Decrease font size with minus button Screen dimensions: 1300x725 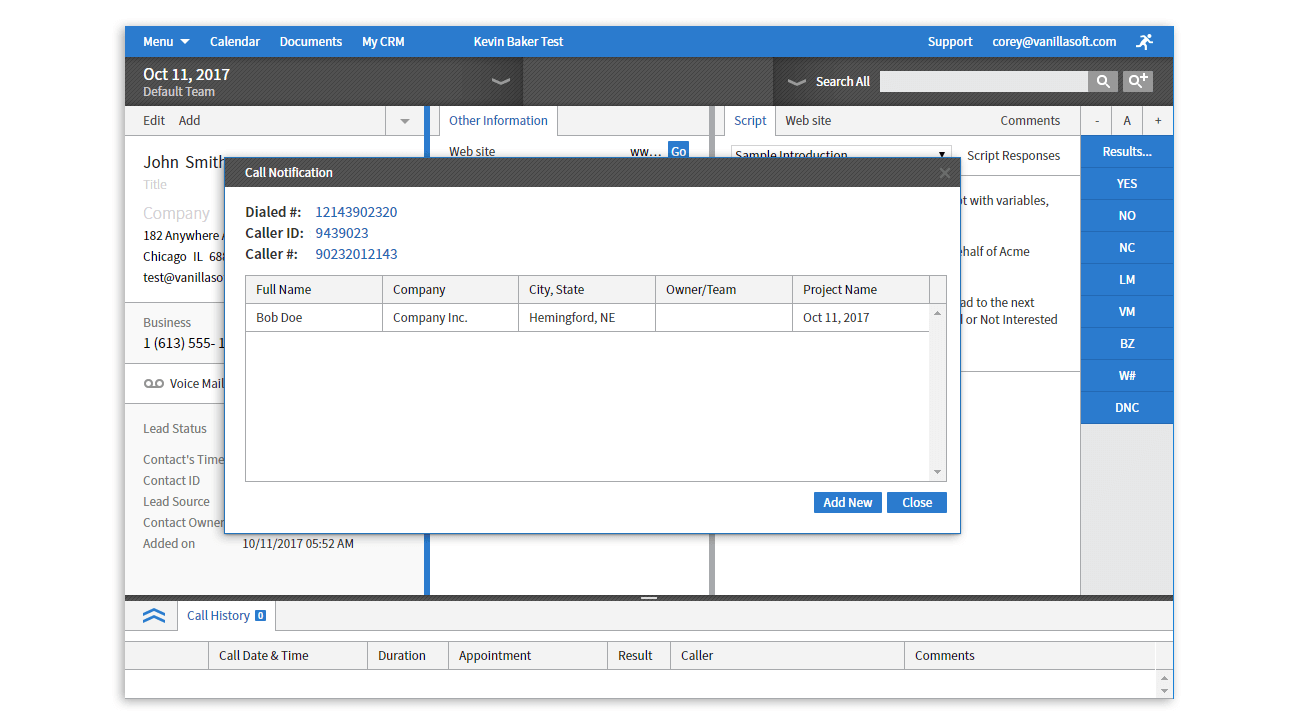[x=1097, y=121]
